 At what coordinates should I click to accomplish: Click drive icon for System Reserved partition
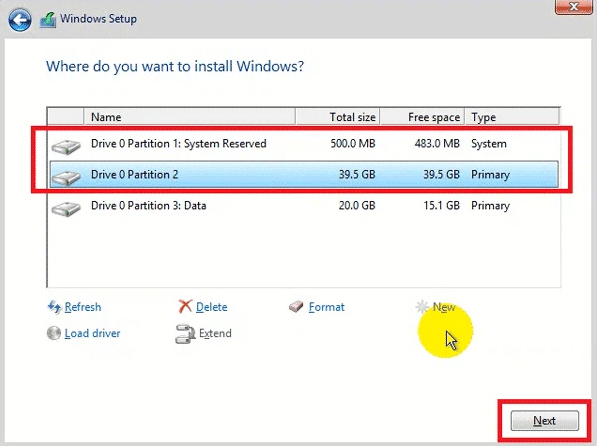(x=66, y=146)
